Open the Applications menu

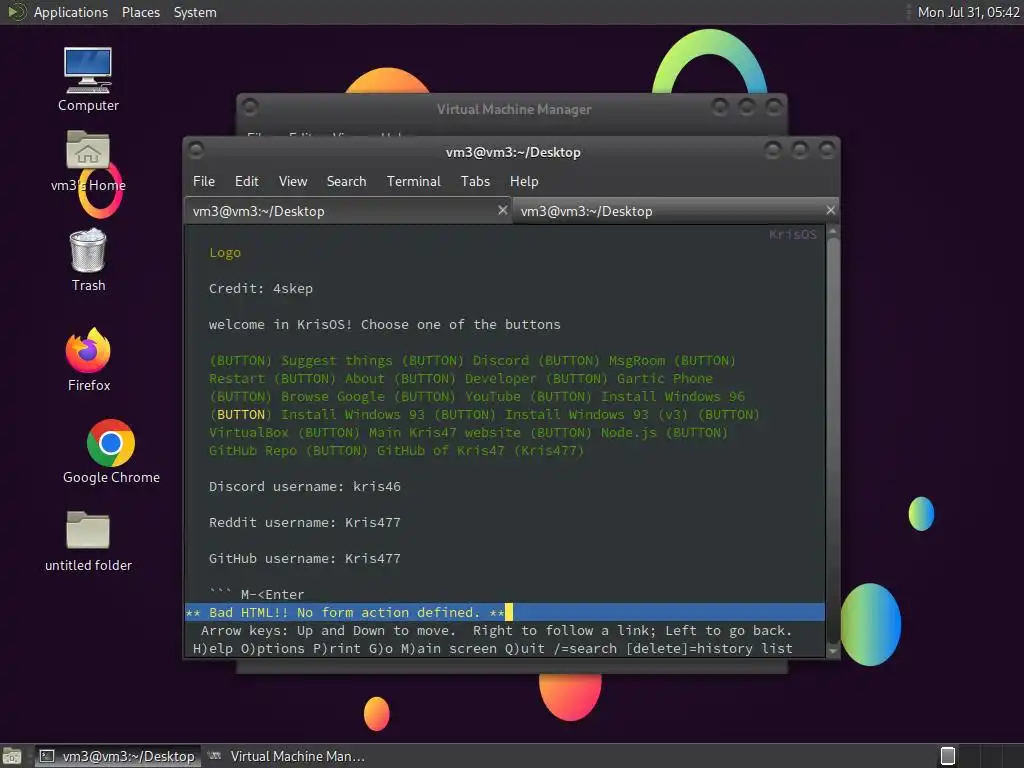pyautogui.click(x=71, y=12)
